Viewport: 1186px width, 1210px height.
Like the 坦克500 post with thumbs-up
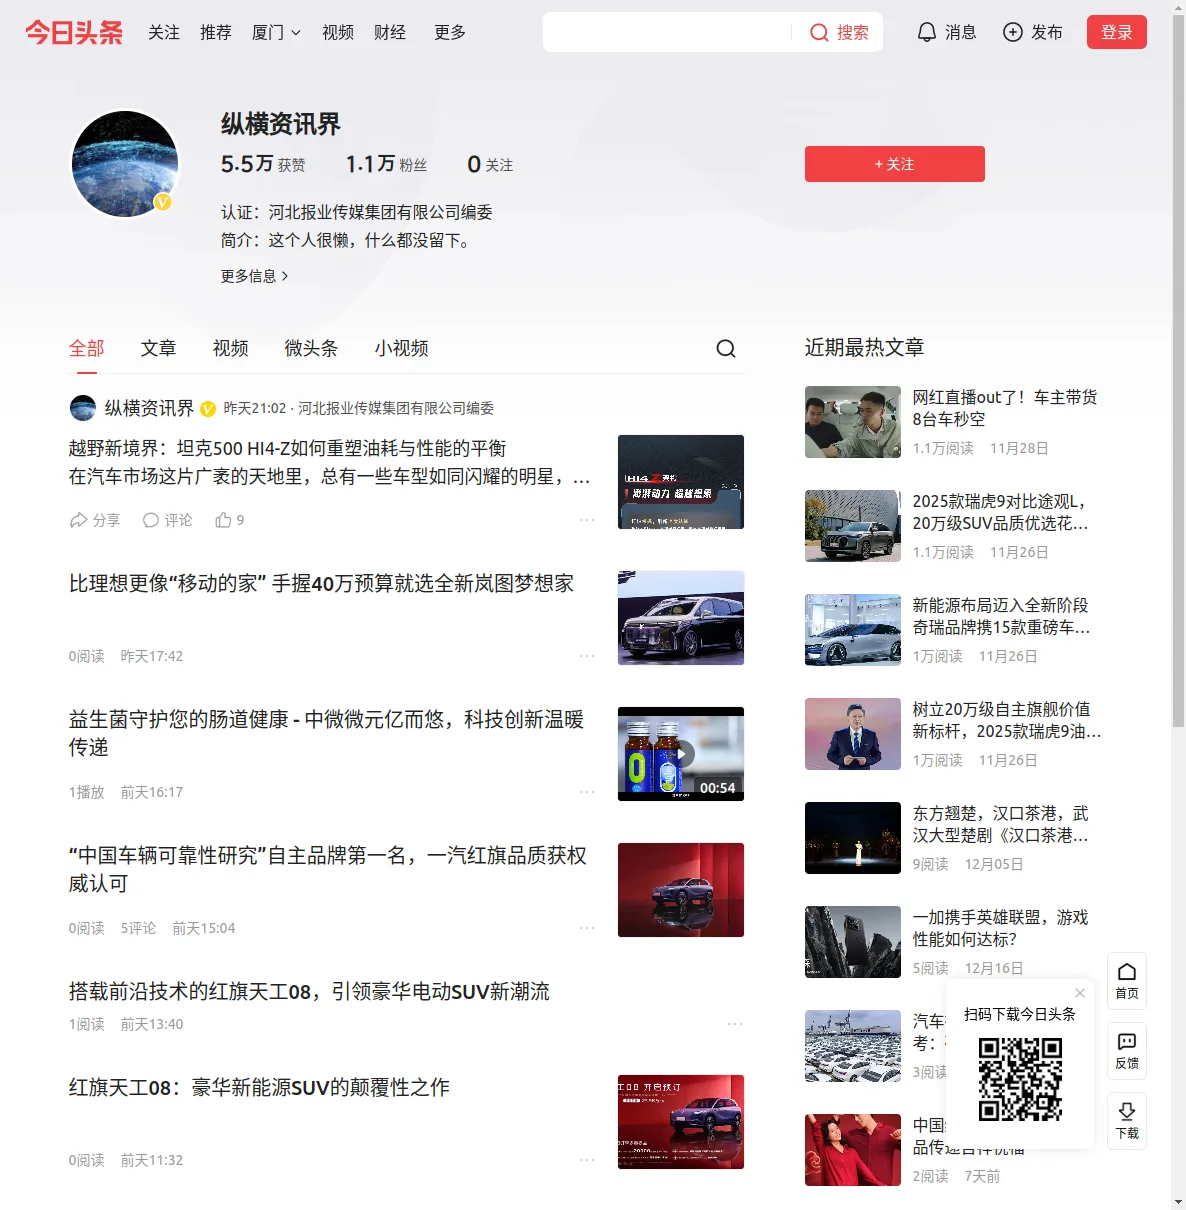(x=230, y=520)
